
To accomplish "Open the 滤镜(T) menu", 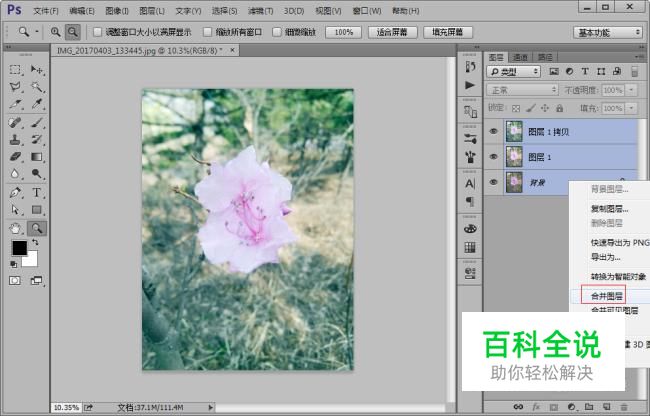I will tap(260, 11).
